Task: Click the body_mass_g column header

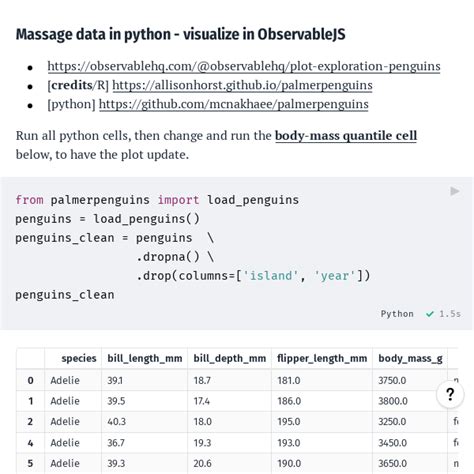Action: 410,358
